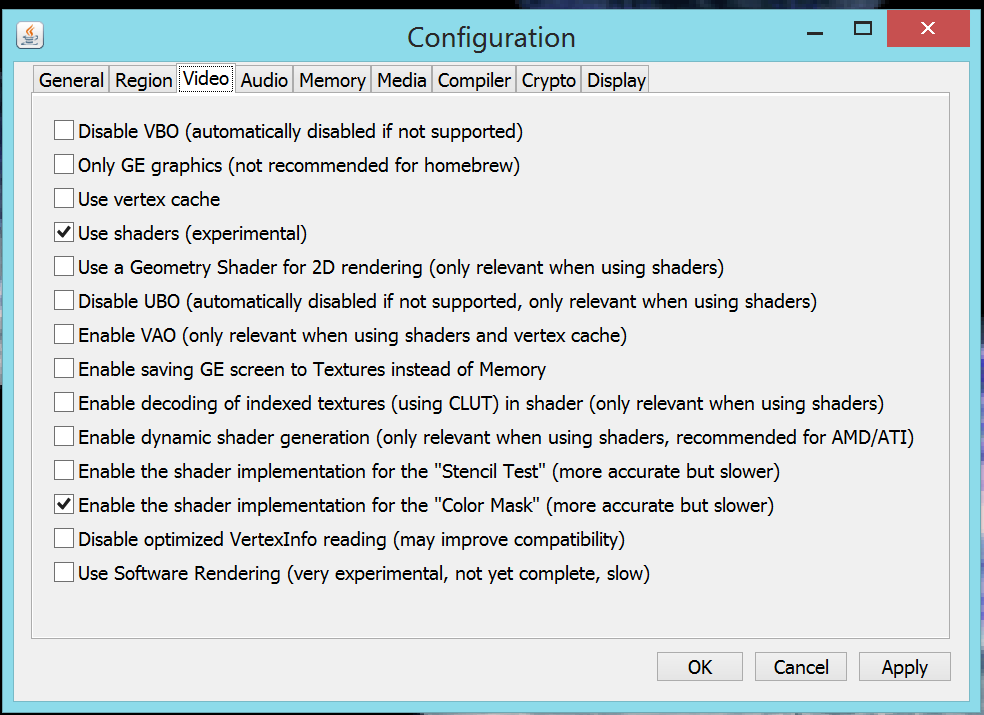This screenshot has height=715, width=984.
Task: Click the Apply button
Action: click(x=904, y=667)
